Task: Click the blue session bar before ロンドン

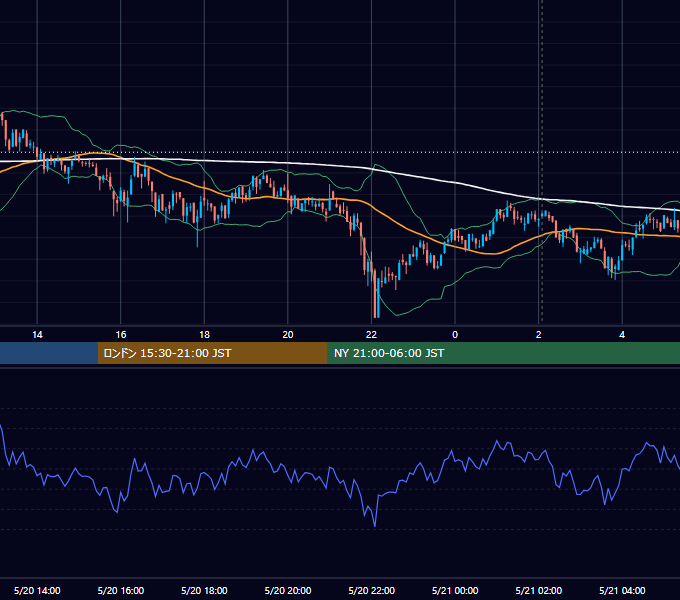Action: pyautogui.click(x=49, y=353)
